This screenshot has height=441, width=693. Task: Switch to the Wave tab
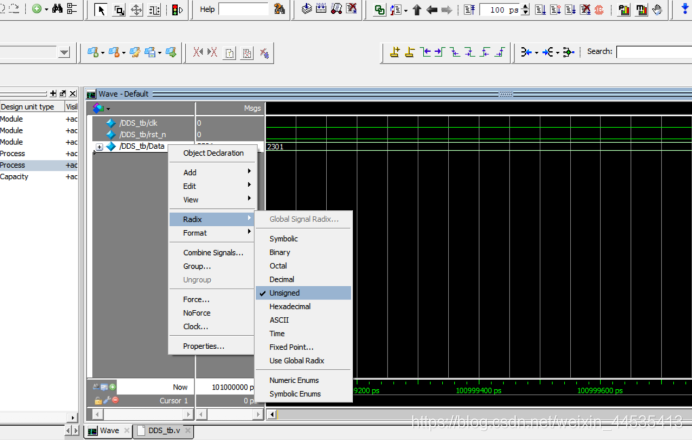(x=109, y=431)
